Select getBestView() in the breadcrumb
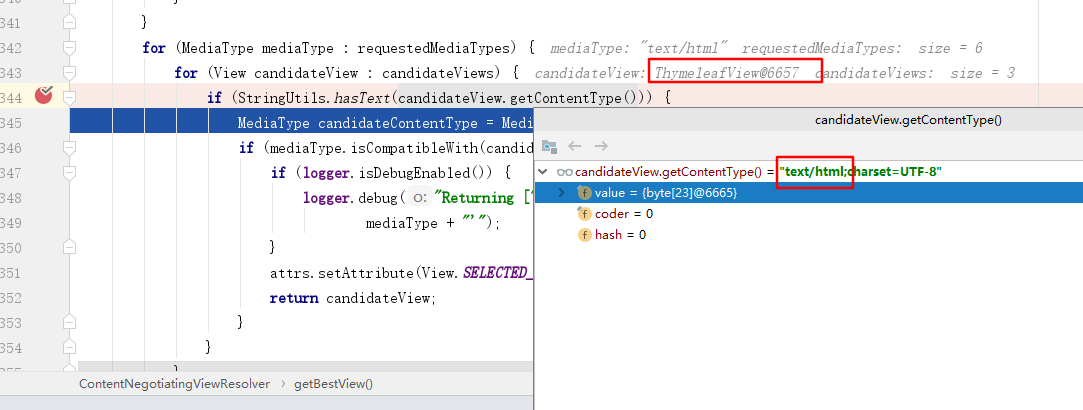 click(x=333, y=384)
